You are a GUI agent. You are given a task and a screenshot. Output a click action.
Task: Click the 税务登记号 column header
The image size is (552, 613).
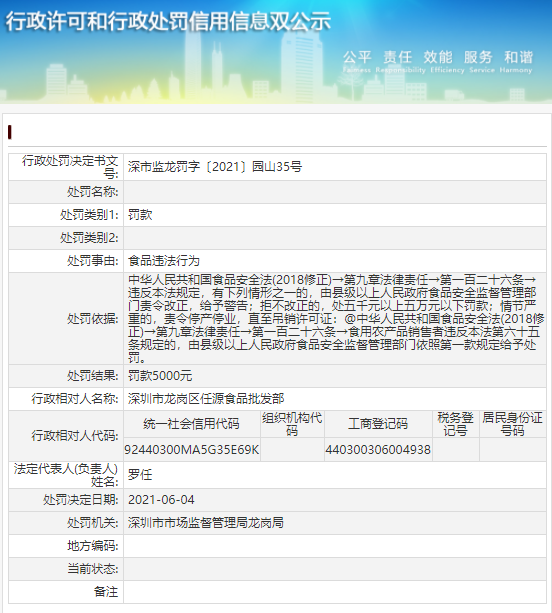pos(455,424)
